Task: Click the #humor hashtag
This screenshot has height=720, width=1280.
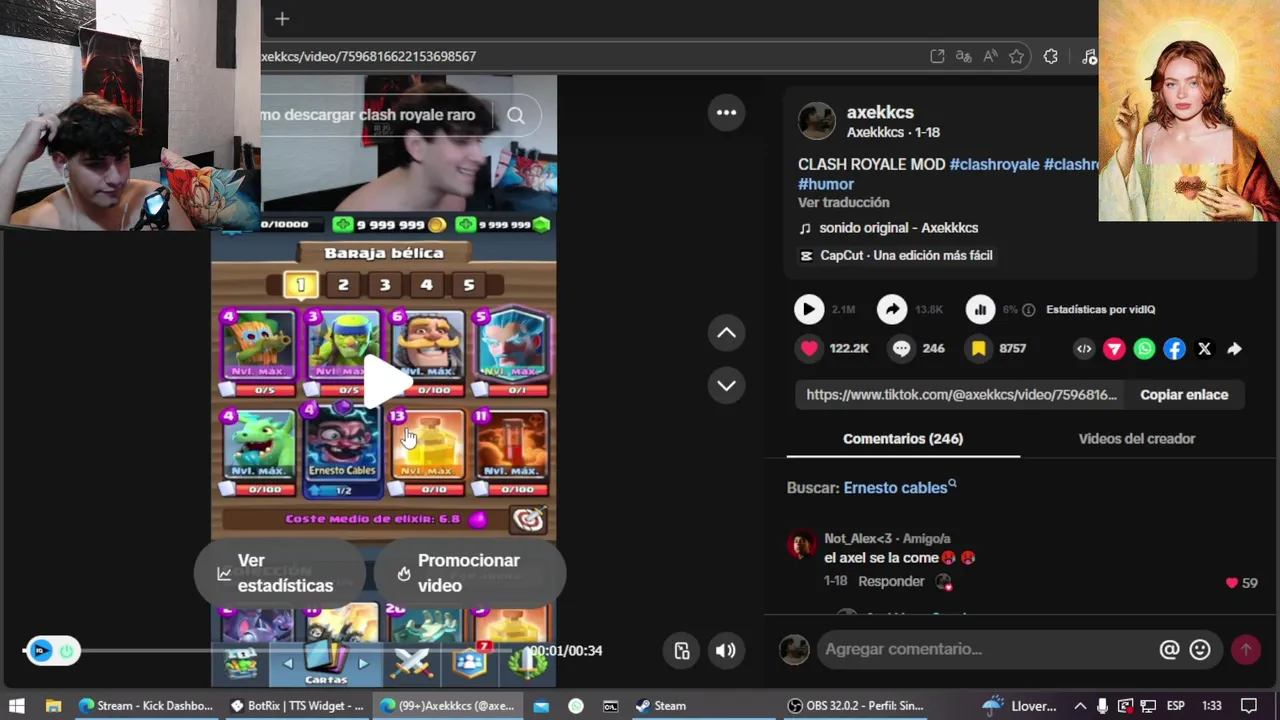Action: click(826, 184)
